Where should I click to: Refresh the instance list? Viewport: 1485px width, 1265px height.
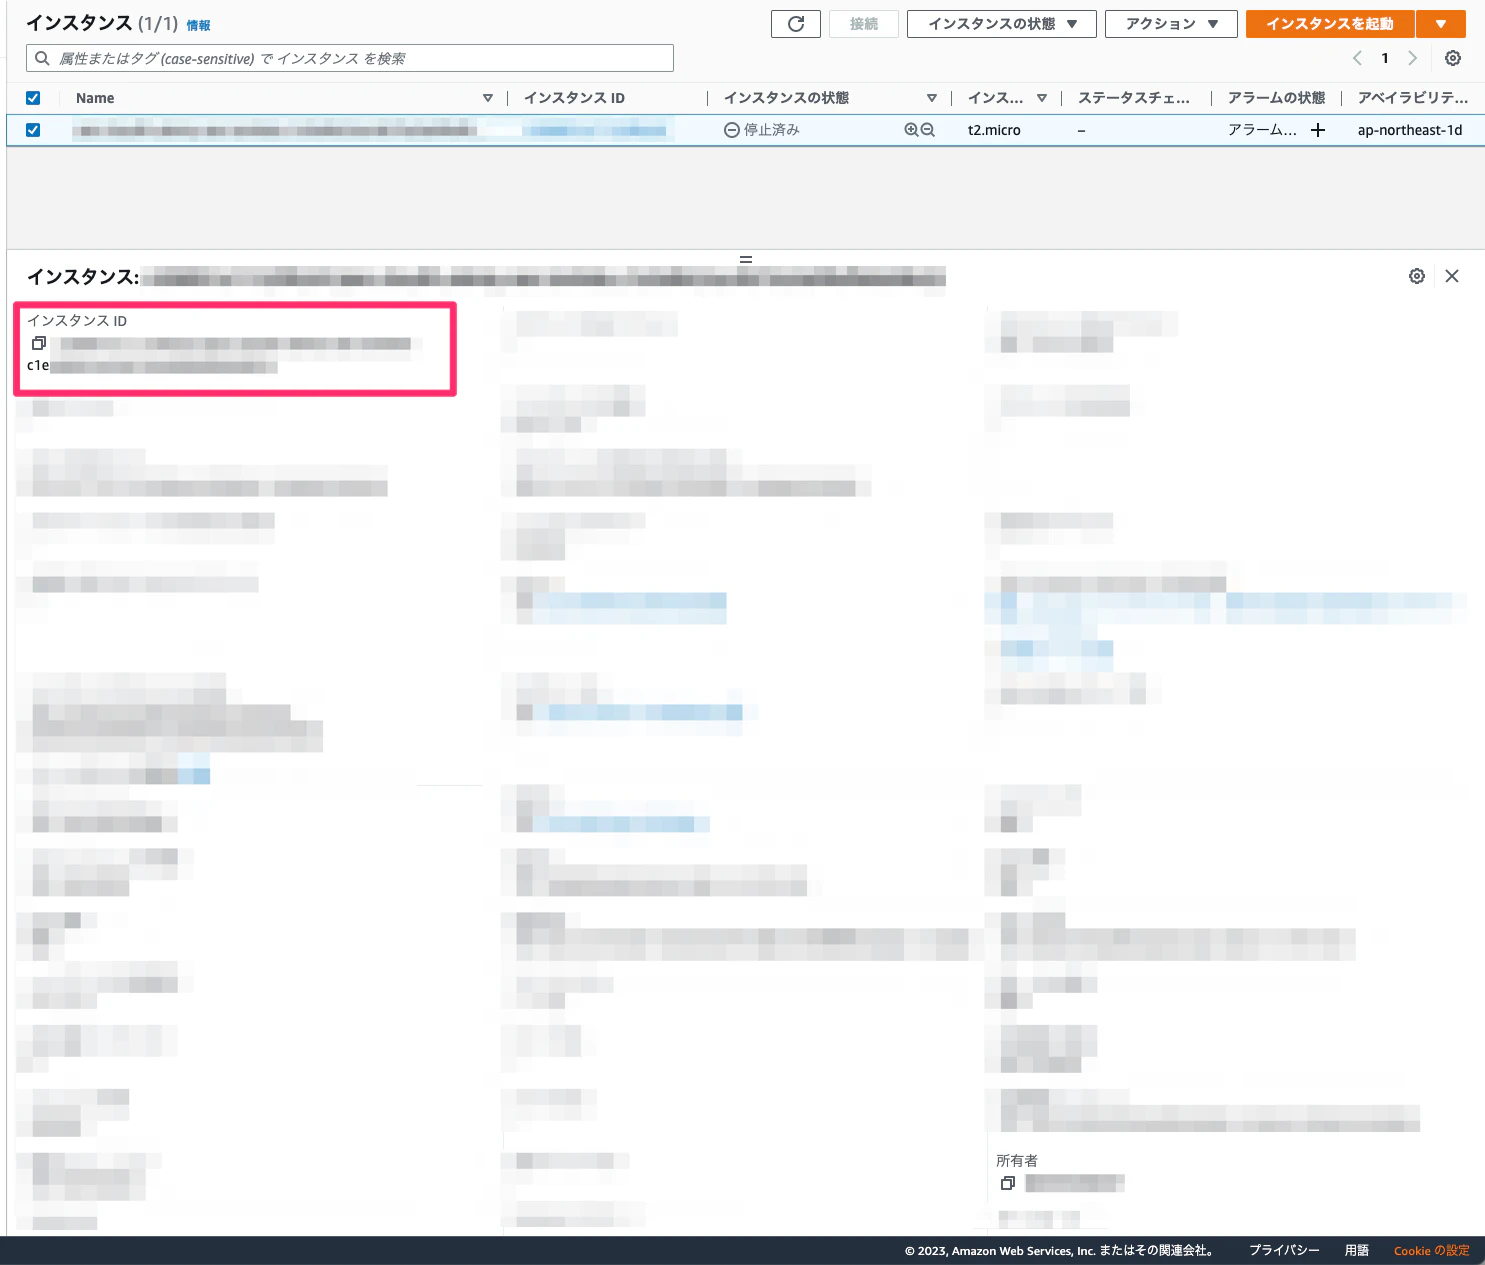pyautogui.click(x=795, y=23)
